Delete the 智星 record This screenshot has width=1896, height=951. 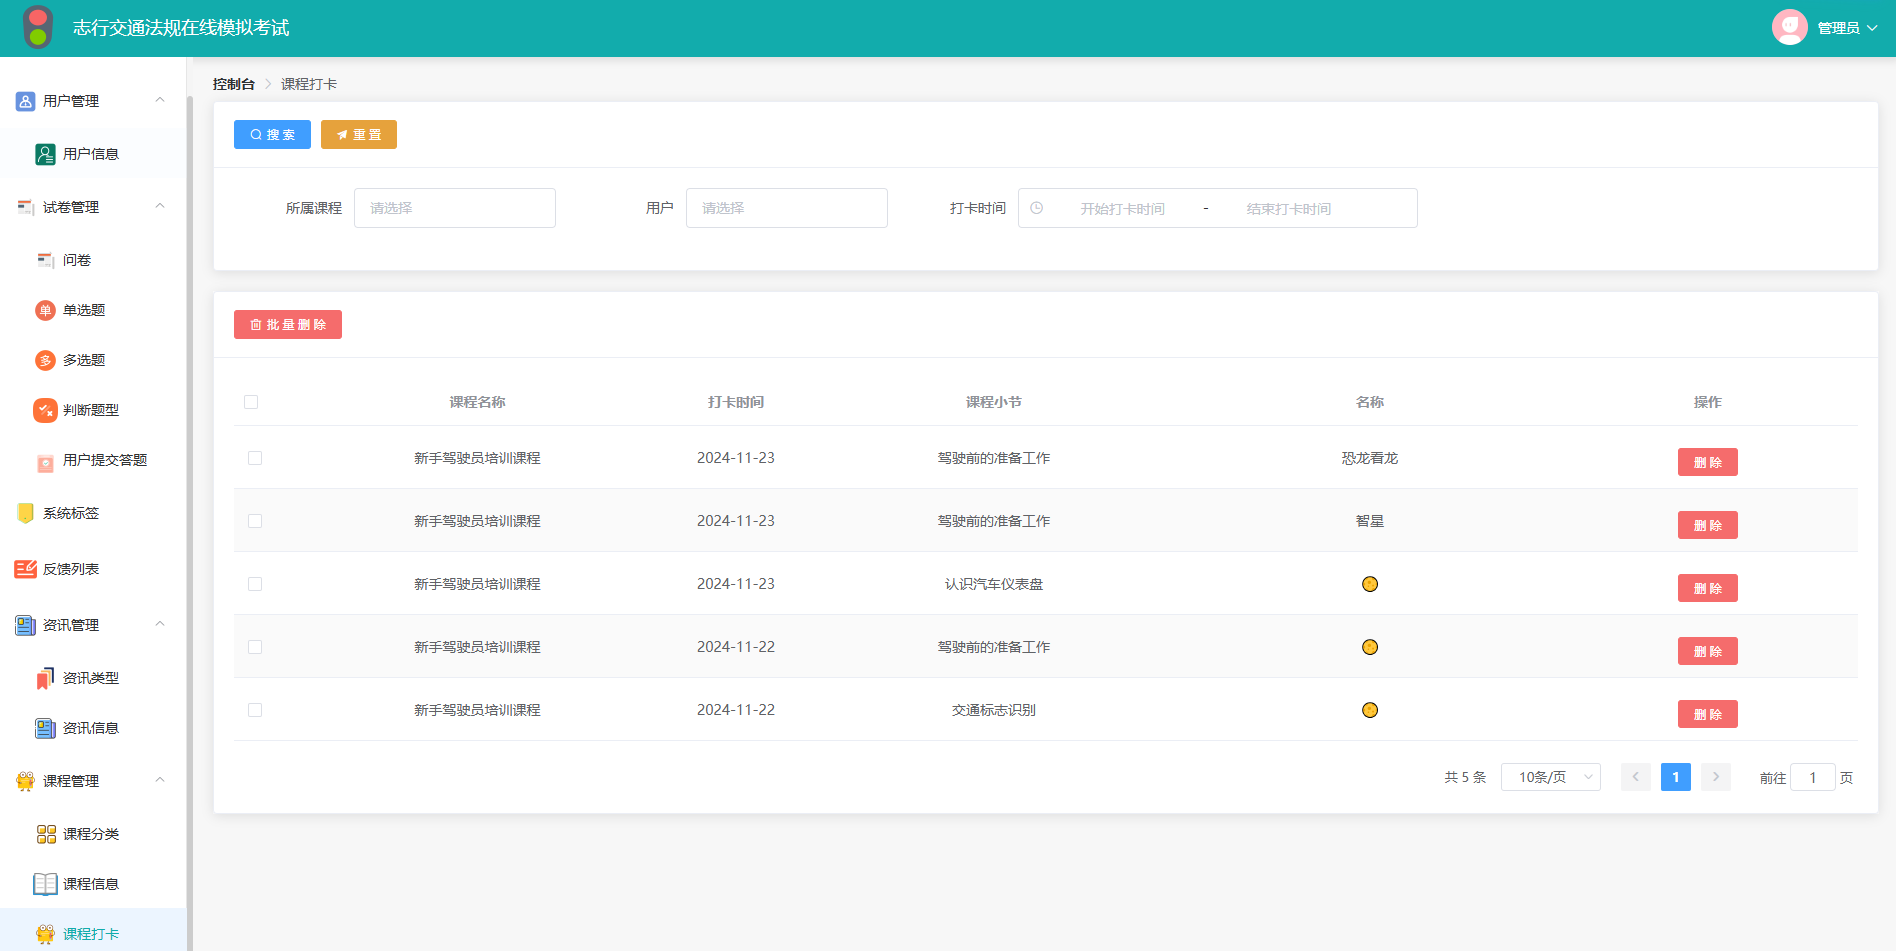(1707, 525)
